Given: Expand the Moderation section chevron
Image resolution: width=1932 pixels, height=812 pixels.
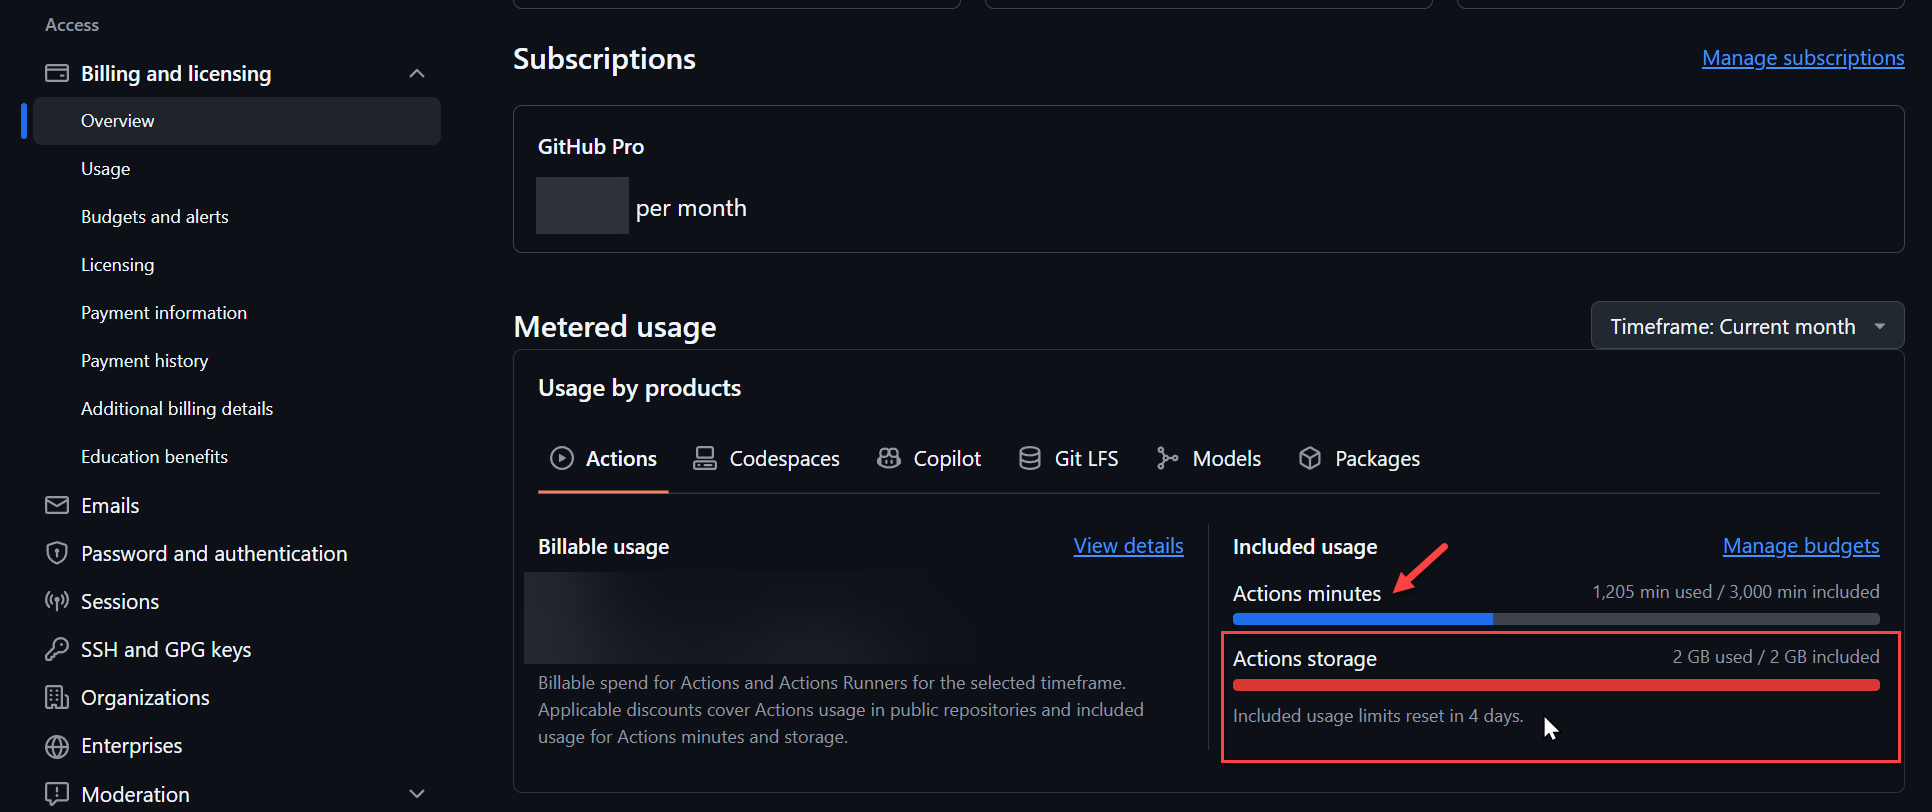Looking at the screenshot, I should tap(417, 794).
